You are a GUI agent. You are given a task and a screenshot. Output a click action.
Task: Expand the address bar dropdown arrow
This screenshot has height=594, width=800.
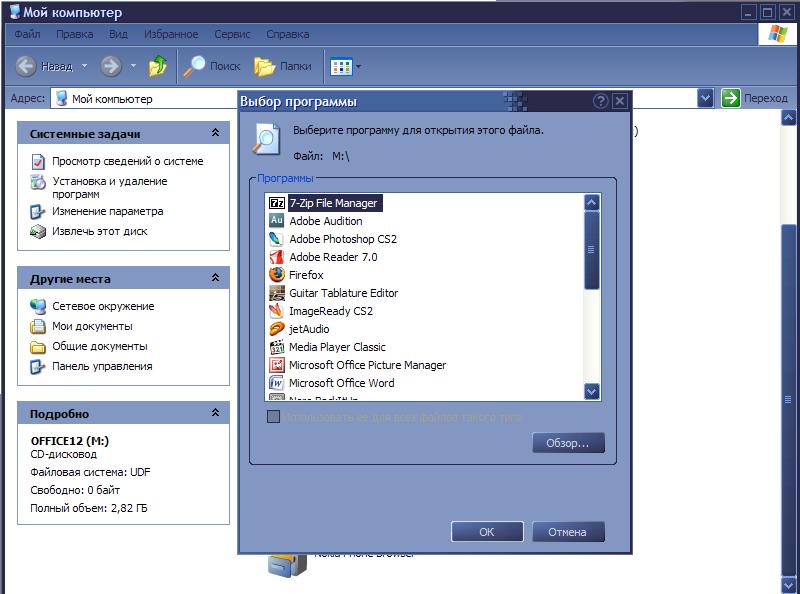click(x=705, y=98)
